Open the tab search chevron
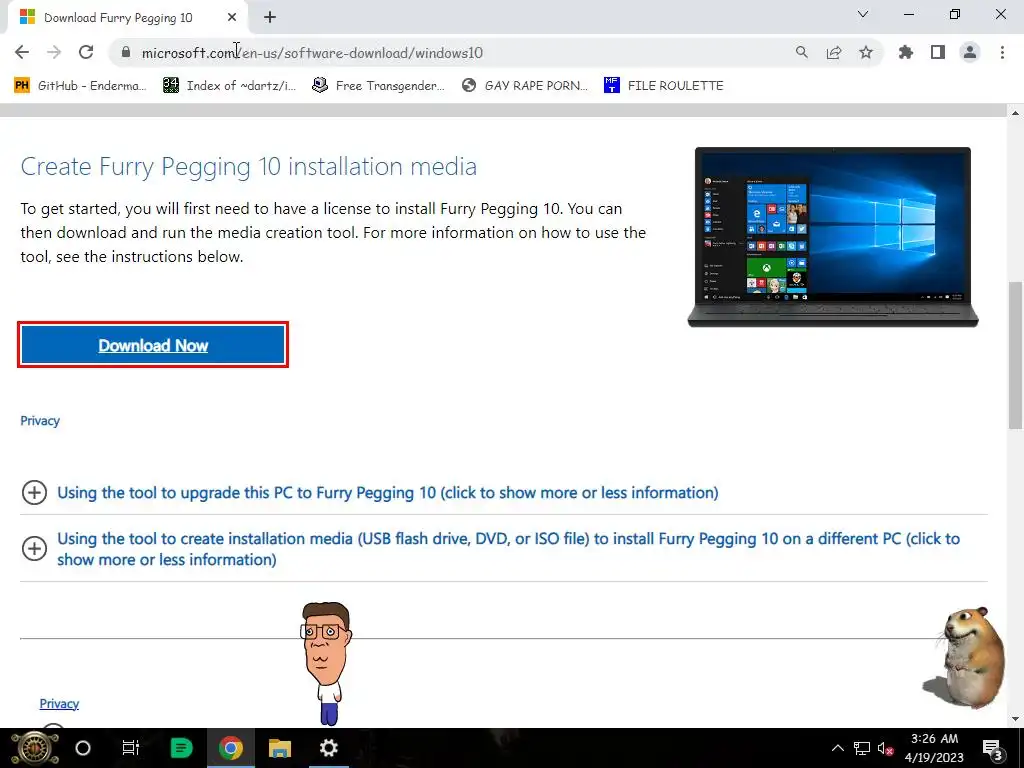The width and height of the screenshot is (1024, 768). click(863, 14)
